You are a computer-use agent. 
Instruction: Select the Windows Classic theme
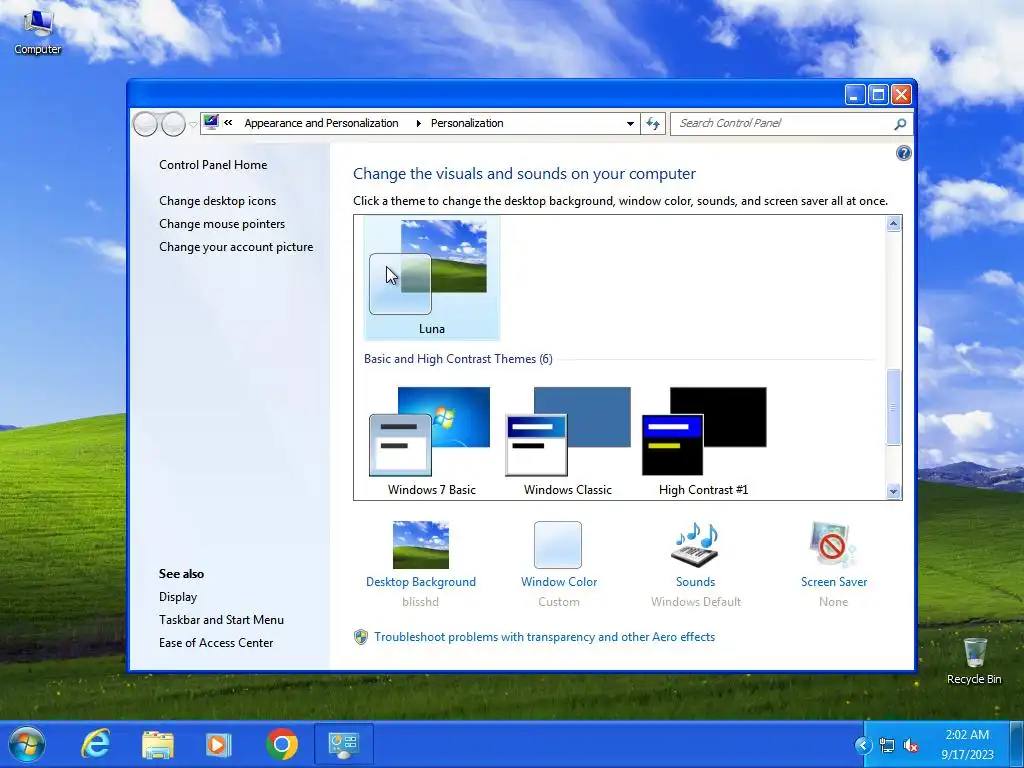pos(568,441)
